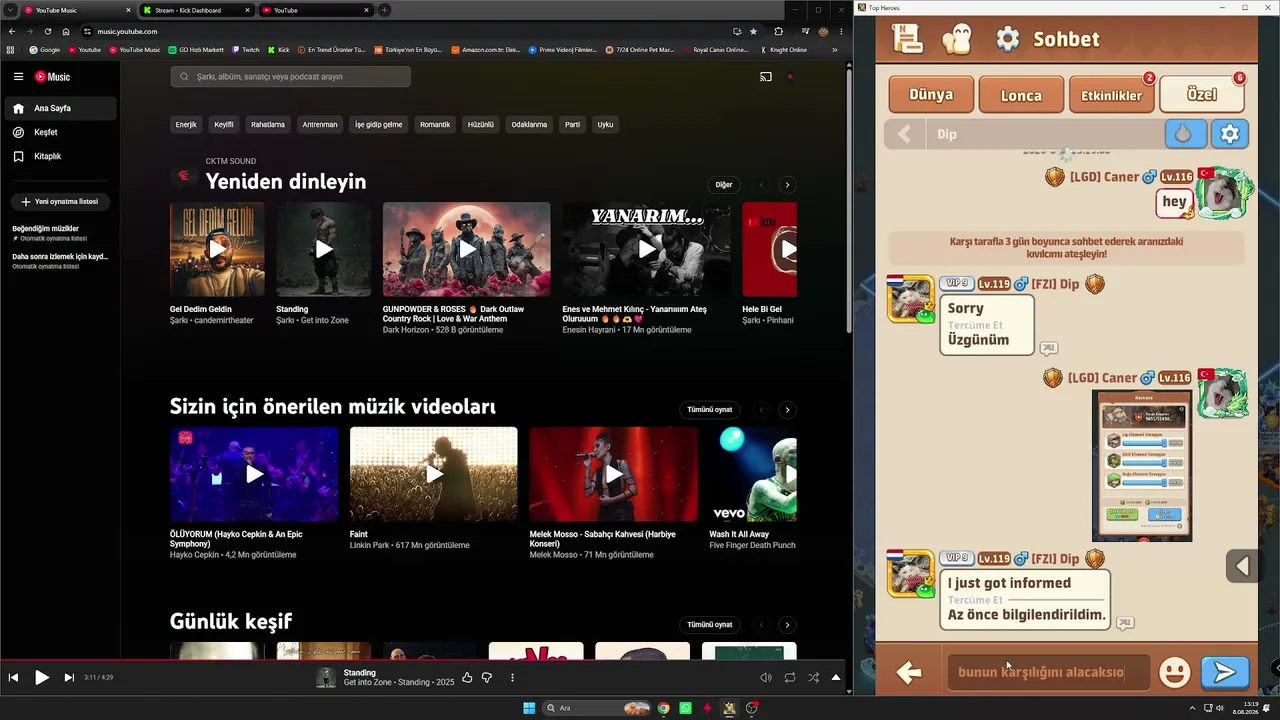Toggle shuffle in player bar
1280x720 pixels.
813,677
